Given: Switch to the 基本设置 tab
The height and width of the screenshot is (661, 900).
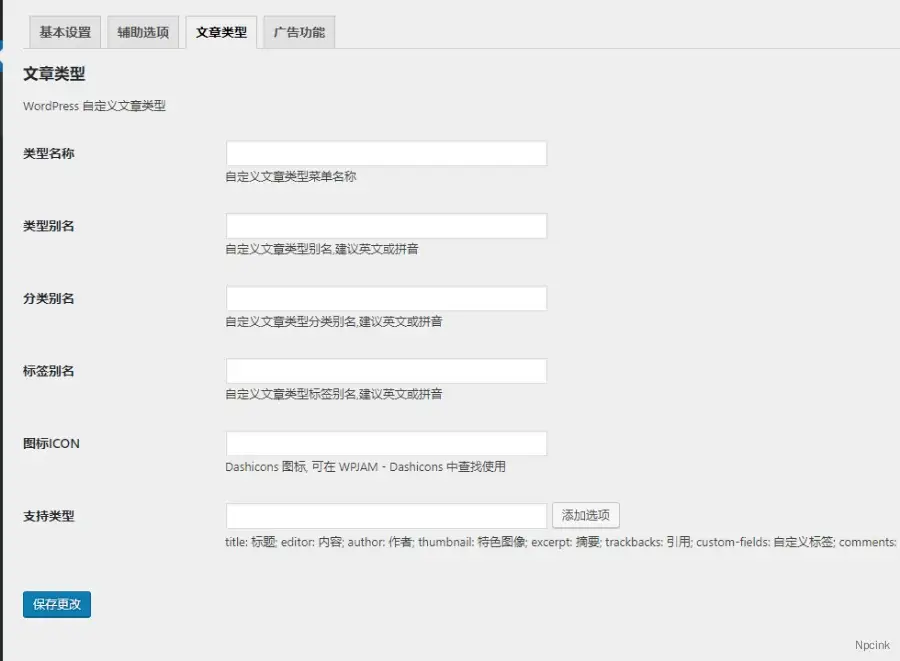Looking at the screenshot, I should point(64,32).
